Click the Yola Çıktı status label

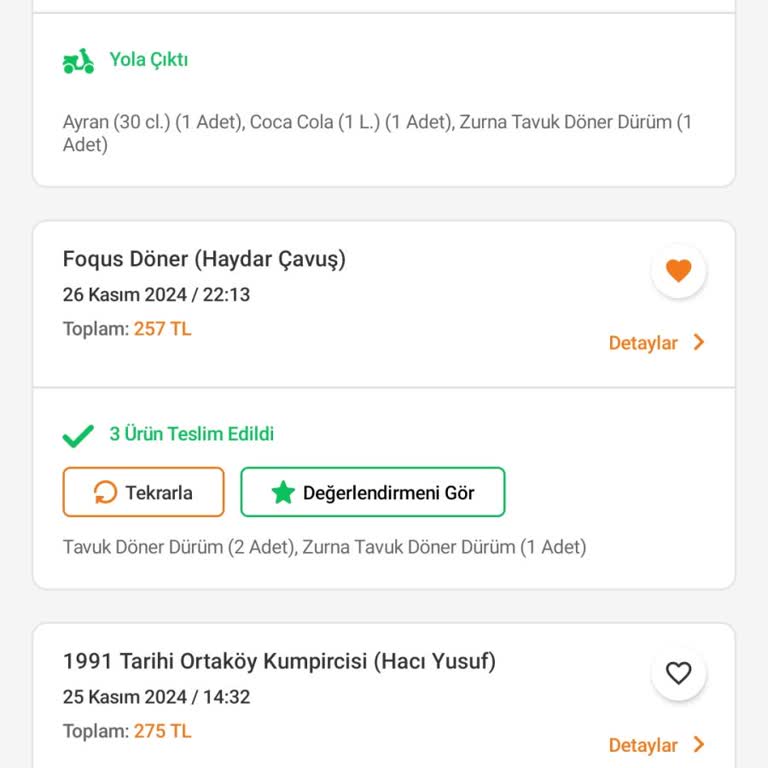[x=149, y=60]
